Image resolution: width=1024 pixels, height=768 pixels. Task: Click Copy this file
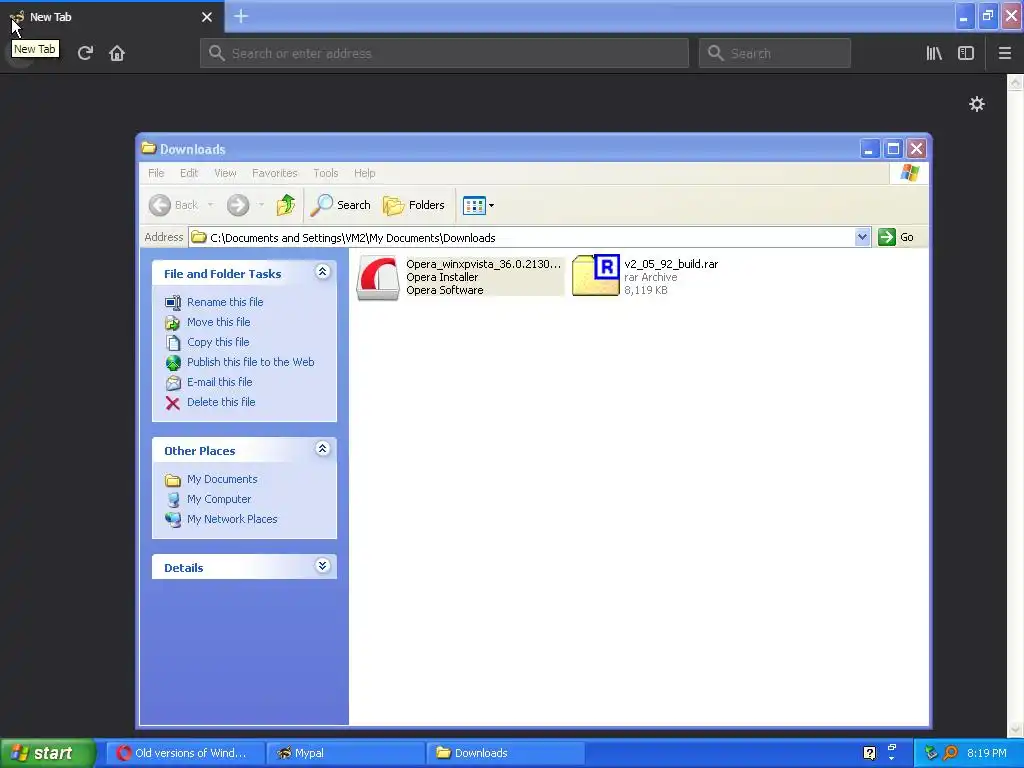217,342
